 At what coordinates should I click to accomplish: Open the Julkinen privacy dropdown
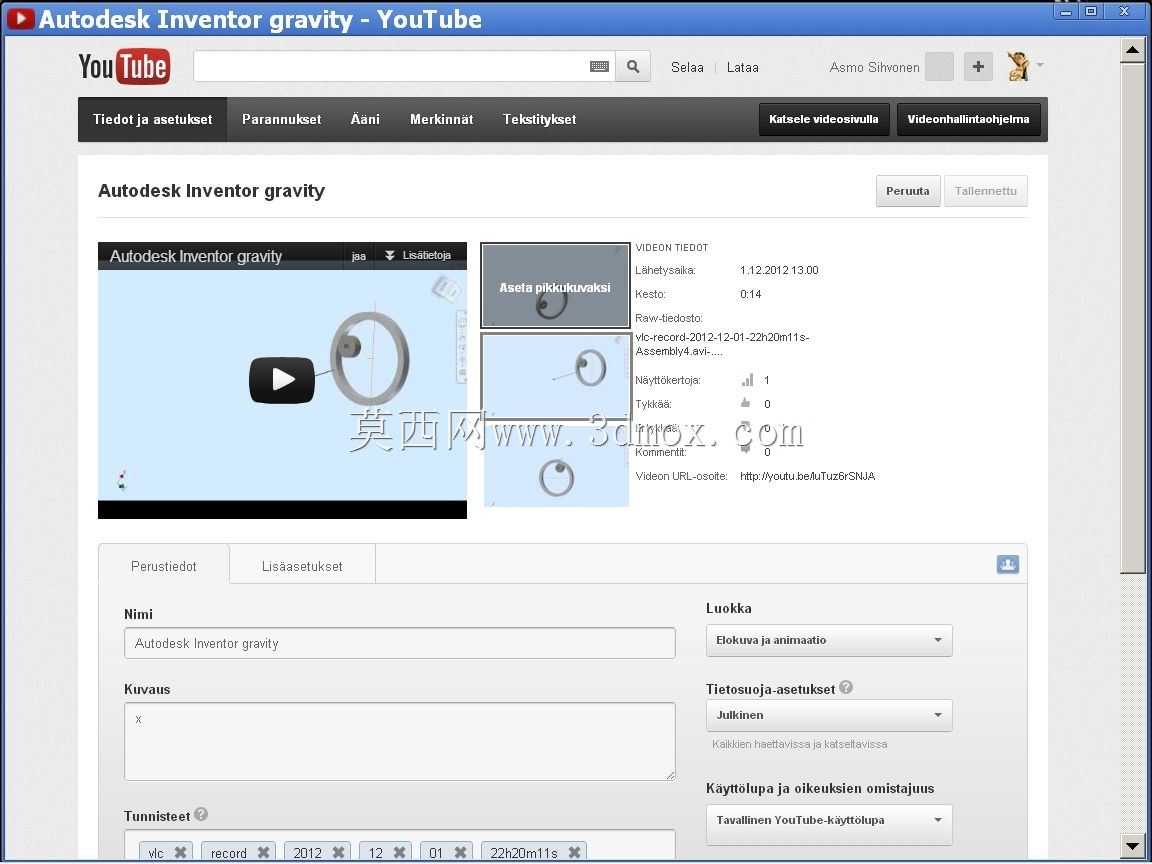(829, 715)
